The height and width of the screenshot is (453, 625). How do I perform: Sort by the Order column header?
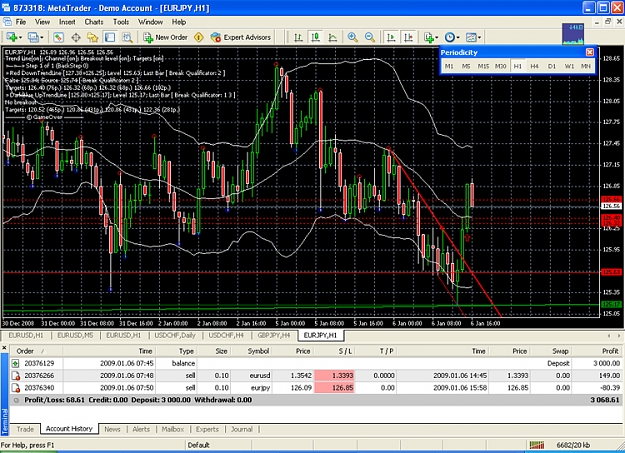point(36,351)
